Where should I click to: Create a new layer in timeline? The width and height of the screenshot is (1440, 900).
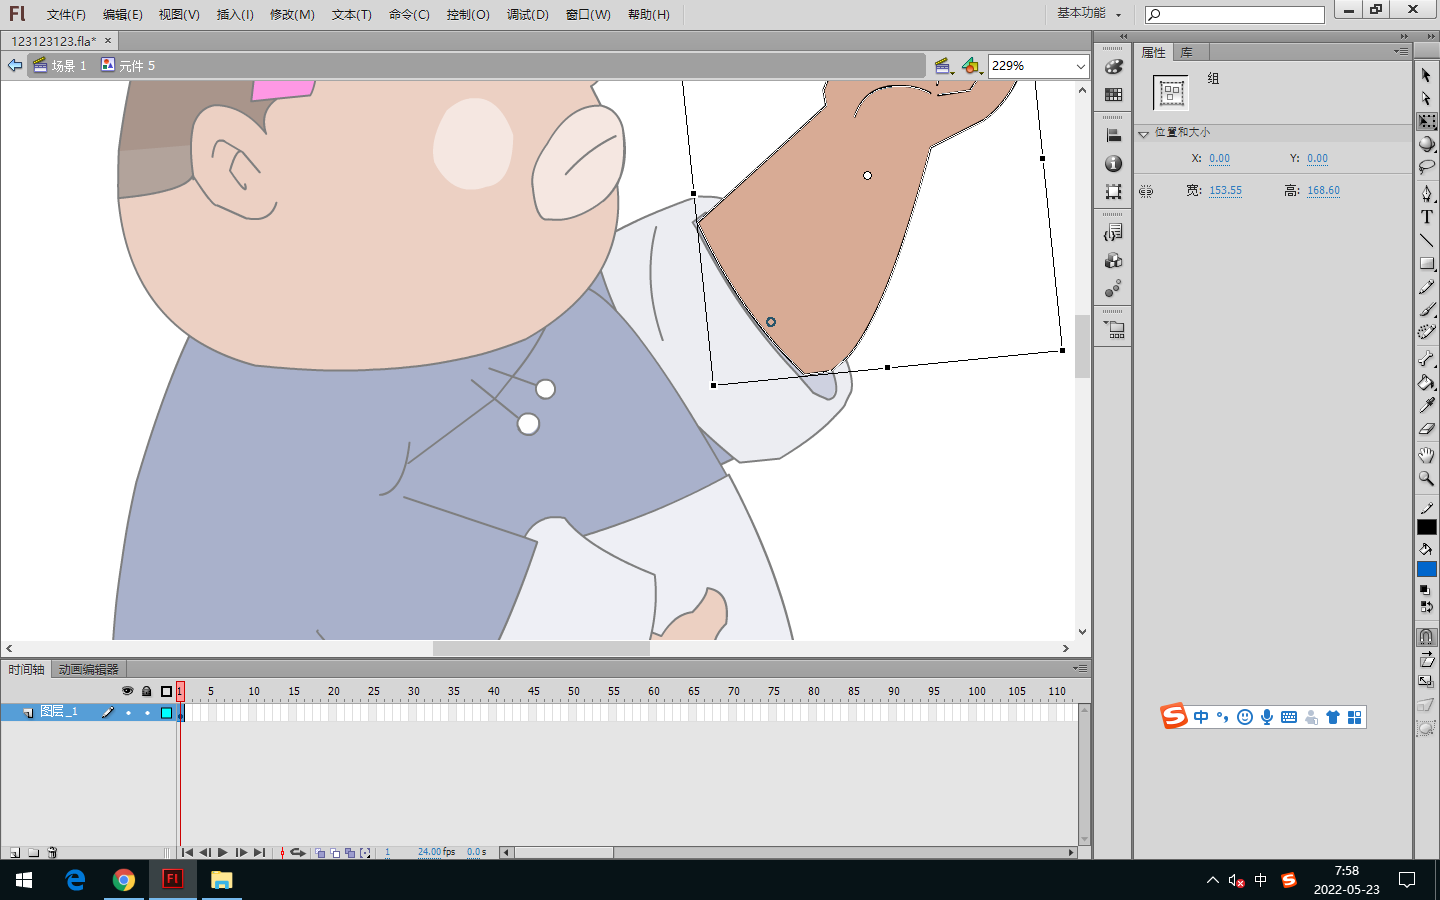15,853
